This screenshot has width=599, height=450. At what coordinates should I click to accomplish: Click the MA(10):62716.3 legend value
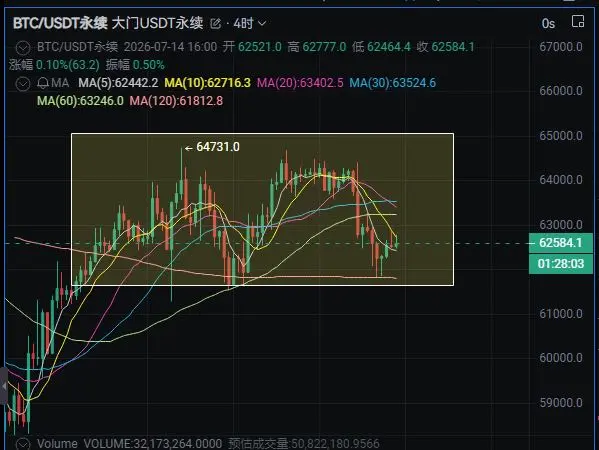click(x=207, y=83)
